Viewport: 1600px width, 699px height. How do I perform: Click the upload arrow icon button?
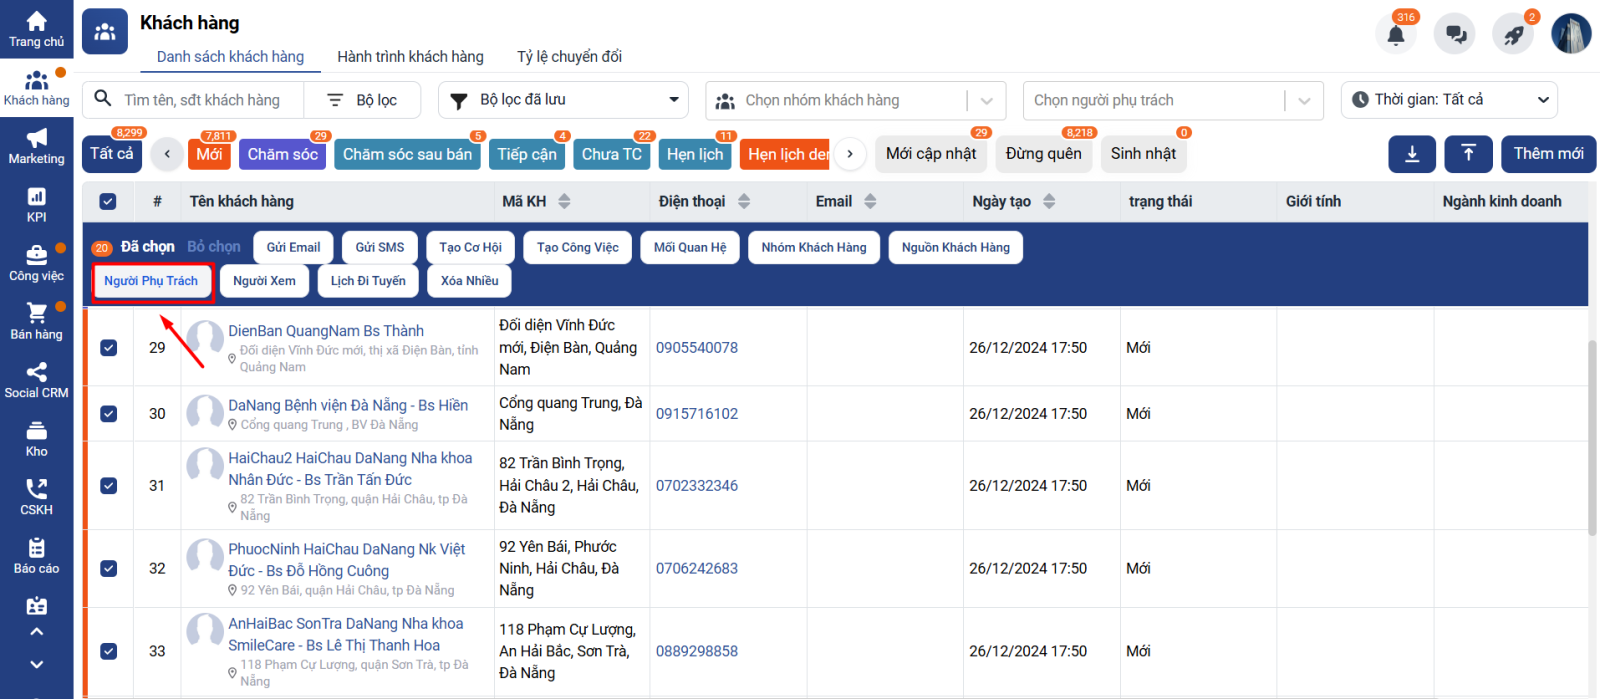(x=1468, y=154)
